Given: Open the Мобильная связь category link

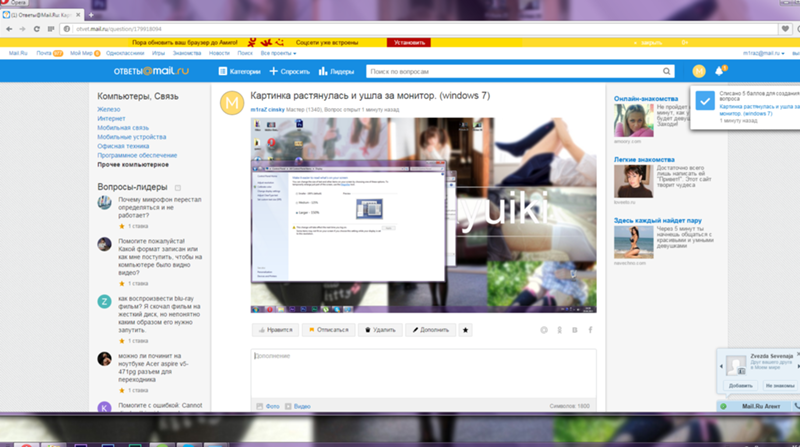Looking at the screenshot, I should point(123,128).
